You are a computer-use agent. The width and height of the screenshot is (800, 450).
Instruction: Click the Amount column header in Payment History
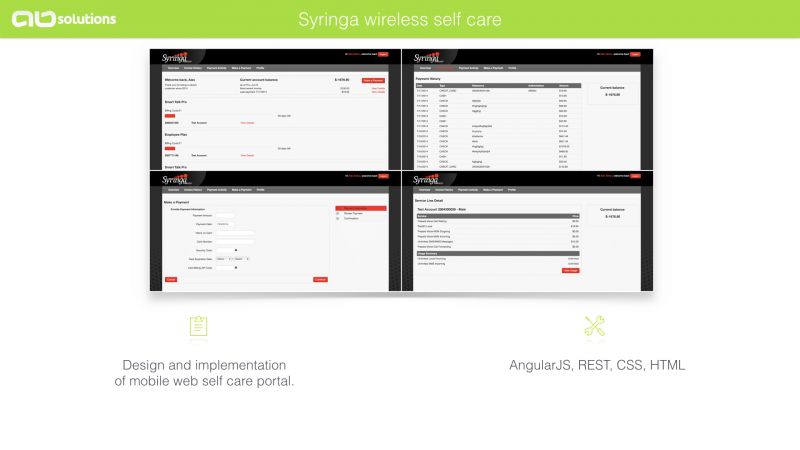564,86
